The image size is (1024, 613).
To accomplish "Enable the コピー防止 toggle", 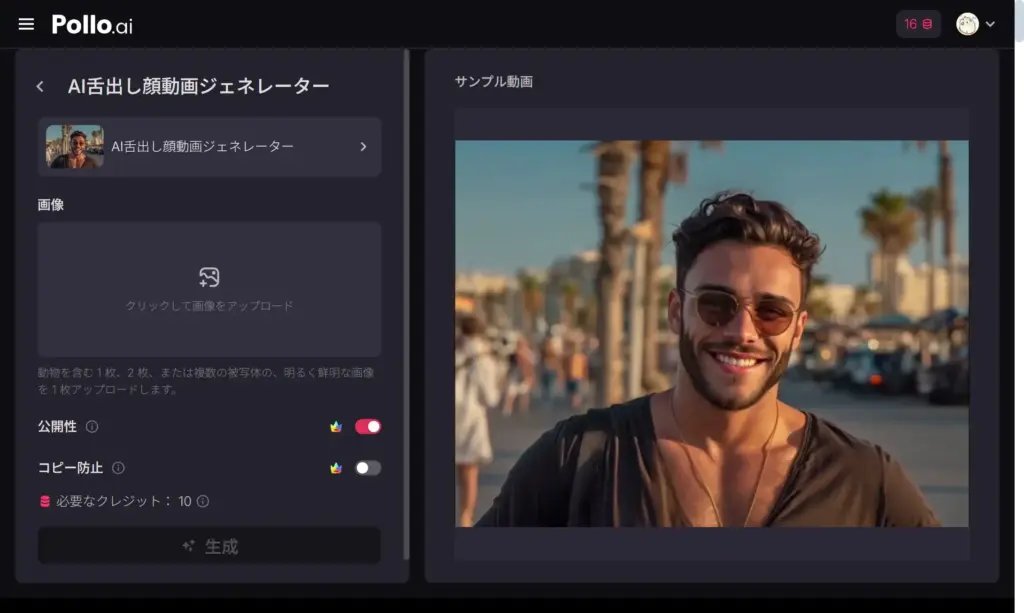I will [368, 467].
